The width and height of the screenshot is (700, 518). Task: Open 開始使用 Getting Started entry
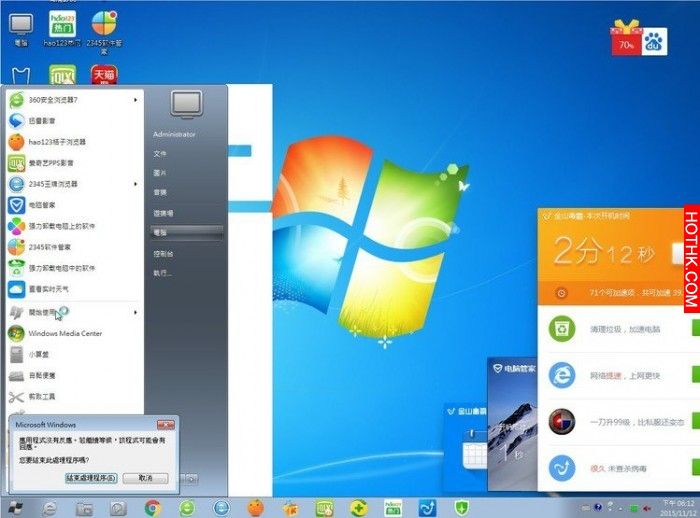pyautogui.click(x=74, y=312)
